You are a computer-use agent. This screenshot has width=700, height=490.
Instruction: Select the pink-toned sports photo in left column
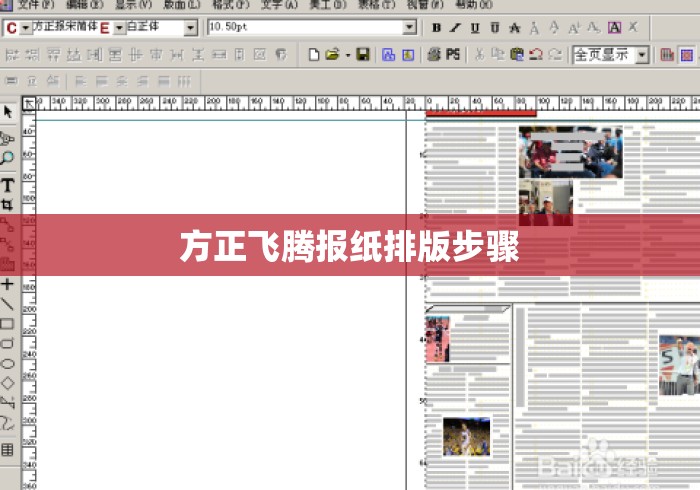point(438,339)
